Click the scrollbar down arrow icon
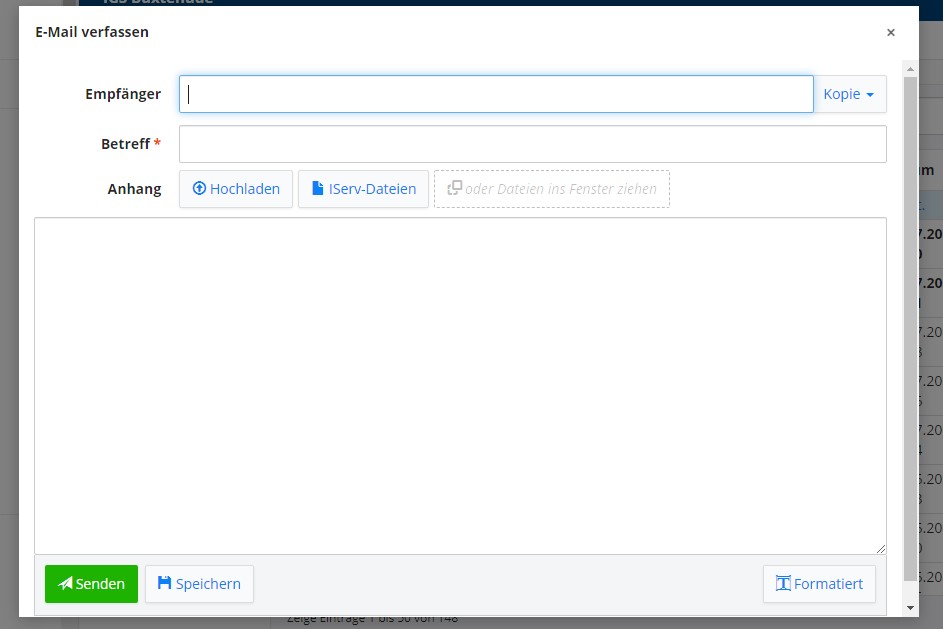 tap(909, 607)
